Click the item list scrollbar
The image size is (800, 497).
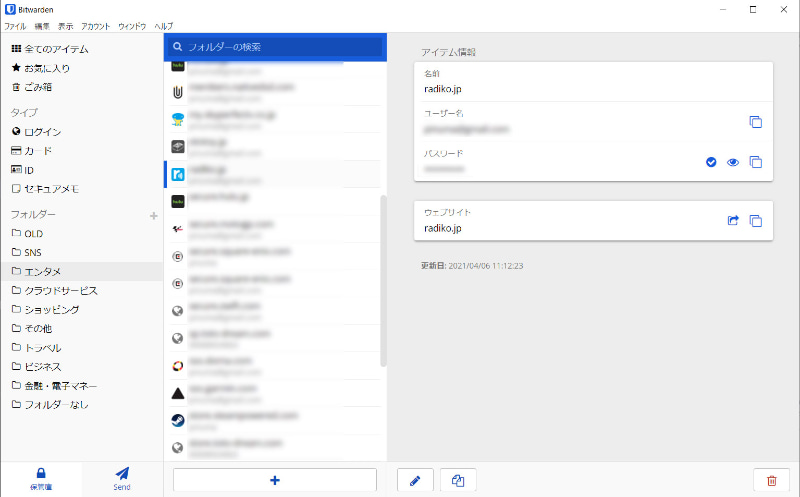383,281
